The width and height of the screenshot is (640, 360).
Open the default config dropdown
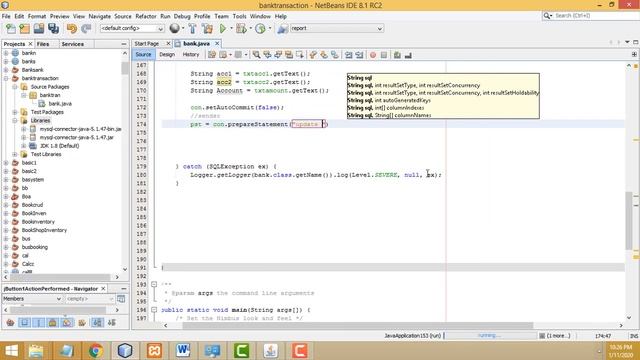pyautogui.click(x=132, y=29)
